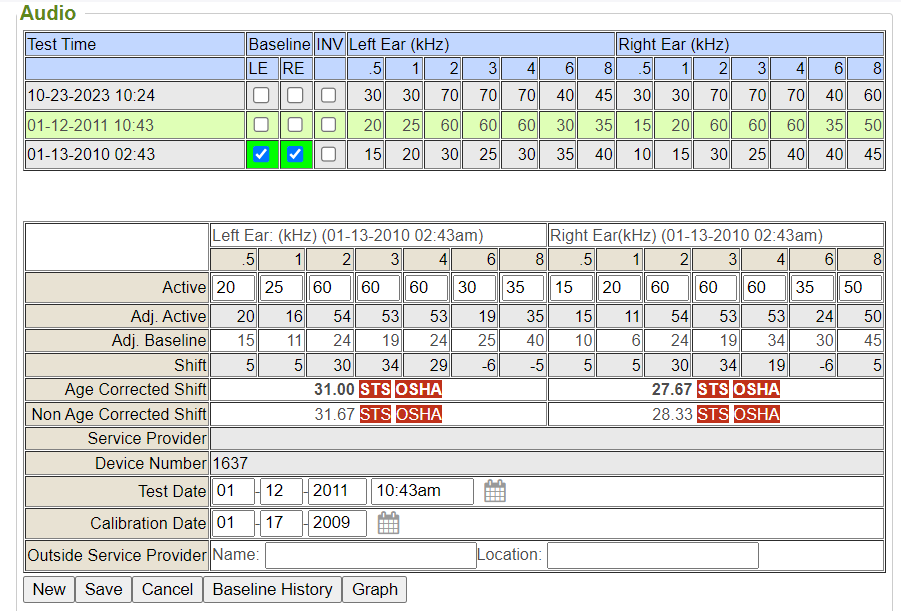Cancel the current edit
901x611 pixels.
coord(167,589)
